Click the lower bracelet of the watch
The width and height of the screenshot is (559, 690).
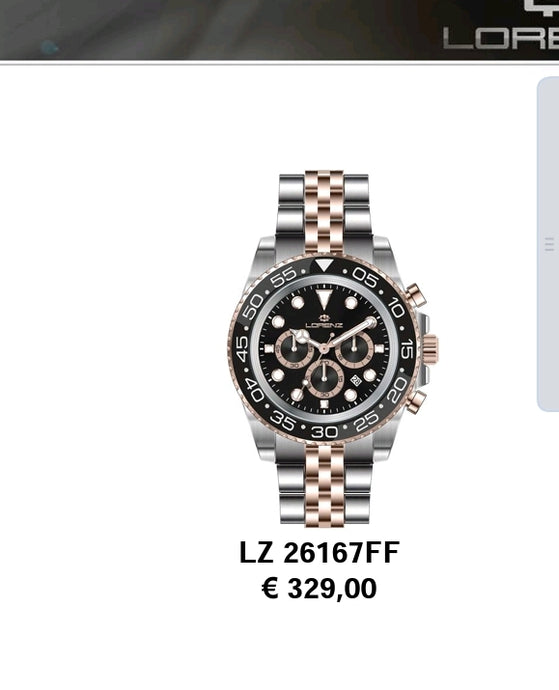coord(324,483)
